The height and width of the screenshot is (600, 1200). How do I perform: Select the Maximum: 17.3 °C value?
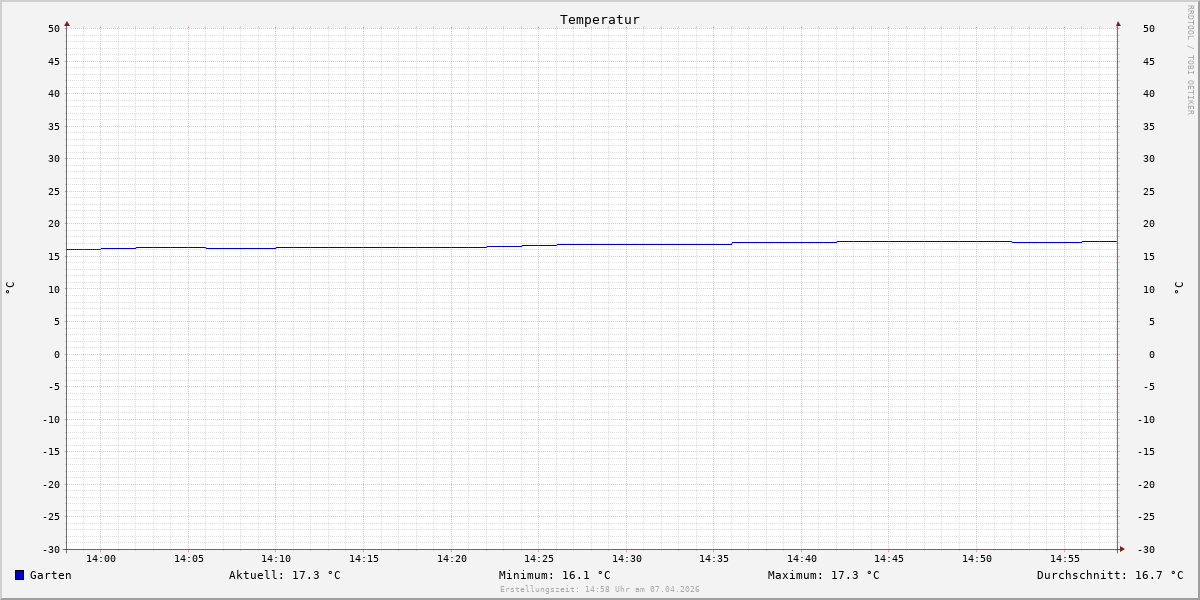tap(824, 575)
